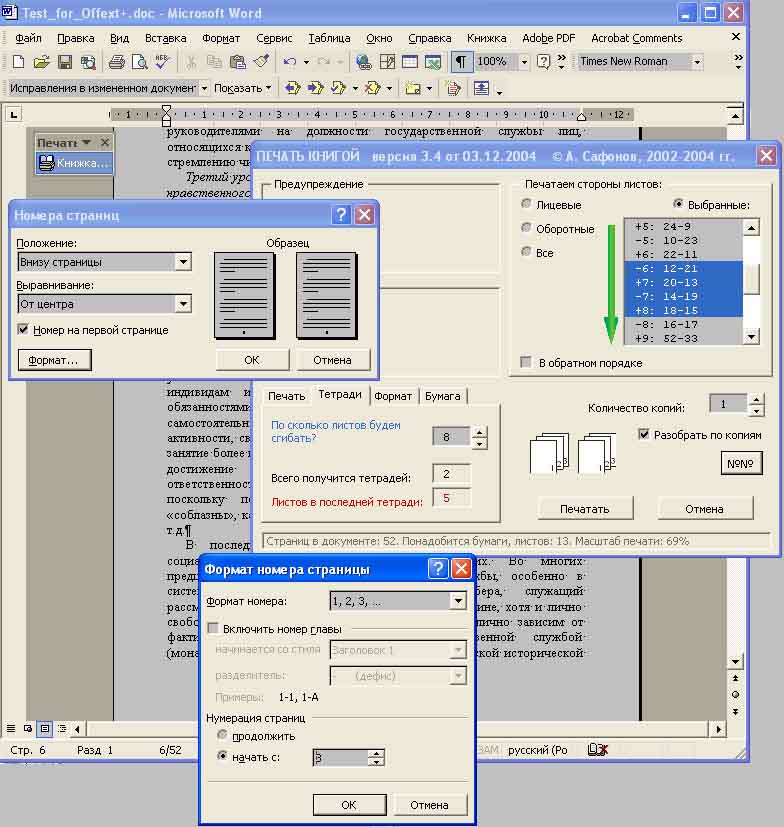Viewport: 784px width, 827px height.
Task: Open the zoom 100% dropdown
Action: [x=524, y=62]
